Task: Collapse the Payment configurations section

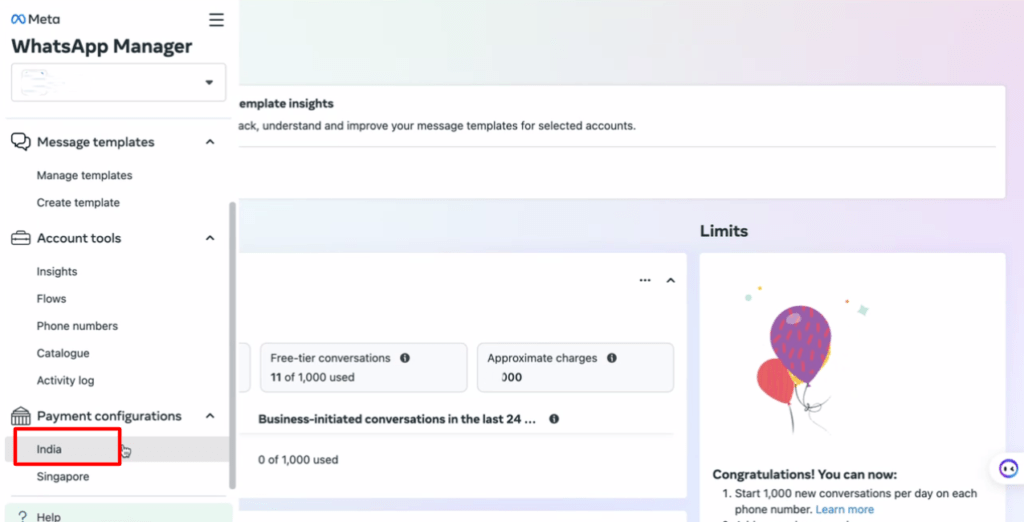Action: tap(210, 416)
